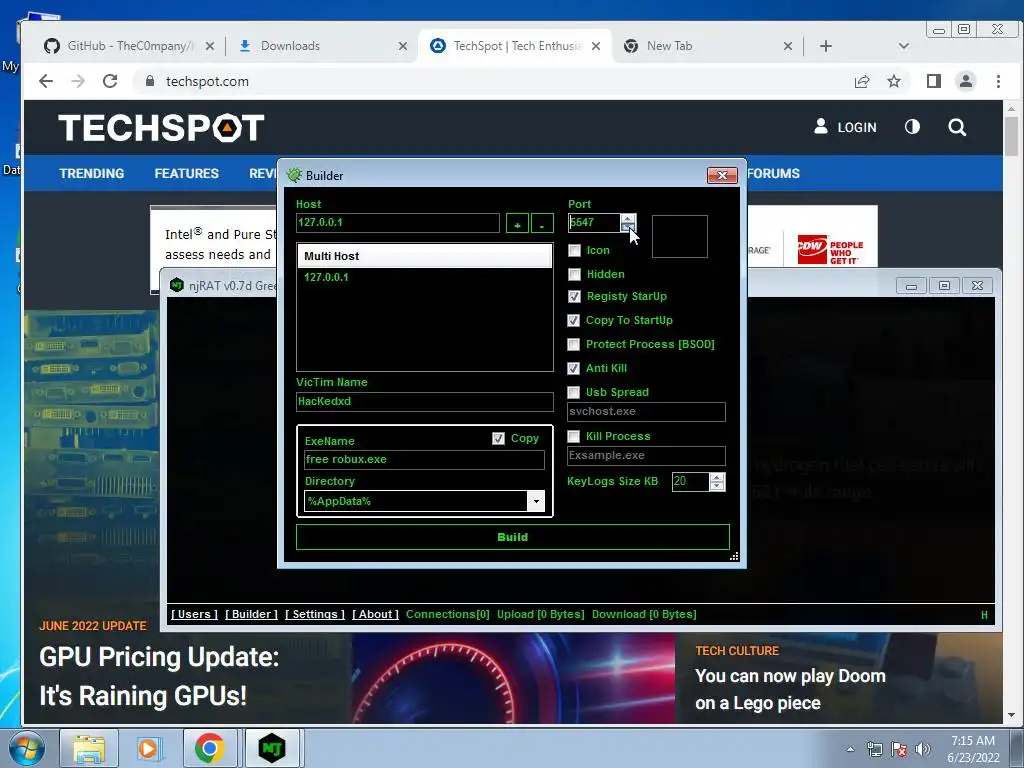Open Windows Media Player taskbar icon
Image resolution: width=1024 pixels, height=768 pixels.
click(x=149, y=748)
